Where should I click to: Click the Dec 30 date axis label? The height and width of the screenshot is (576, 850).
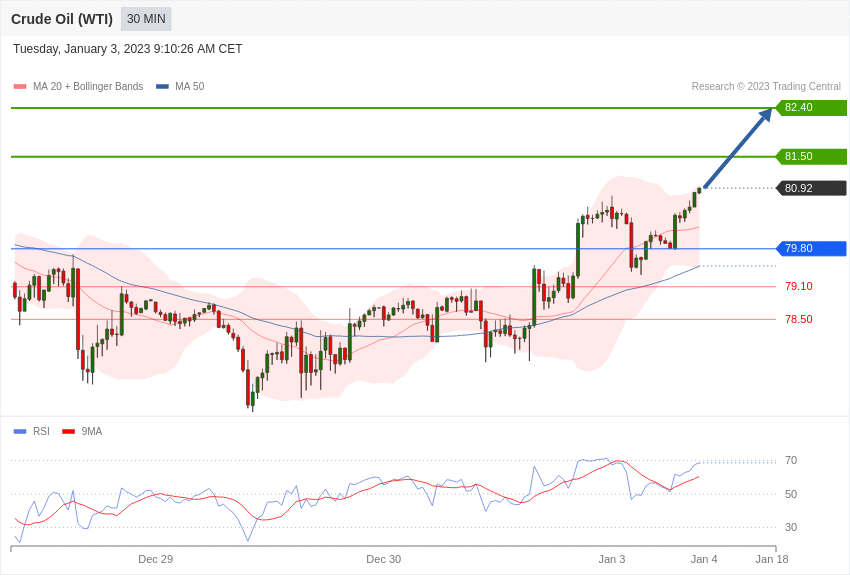pyautogui.click(x=383, y=559)
